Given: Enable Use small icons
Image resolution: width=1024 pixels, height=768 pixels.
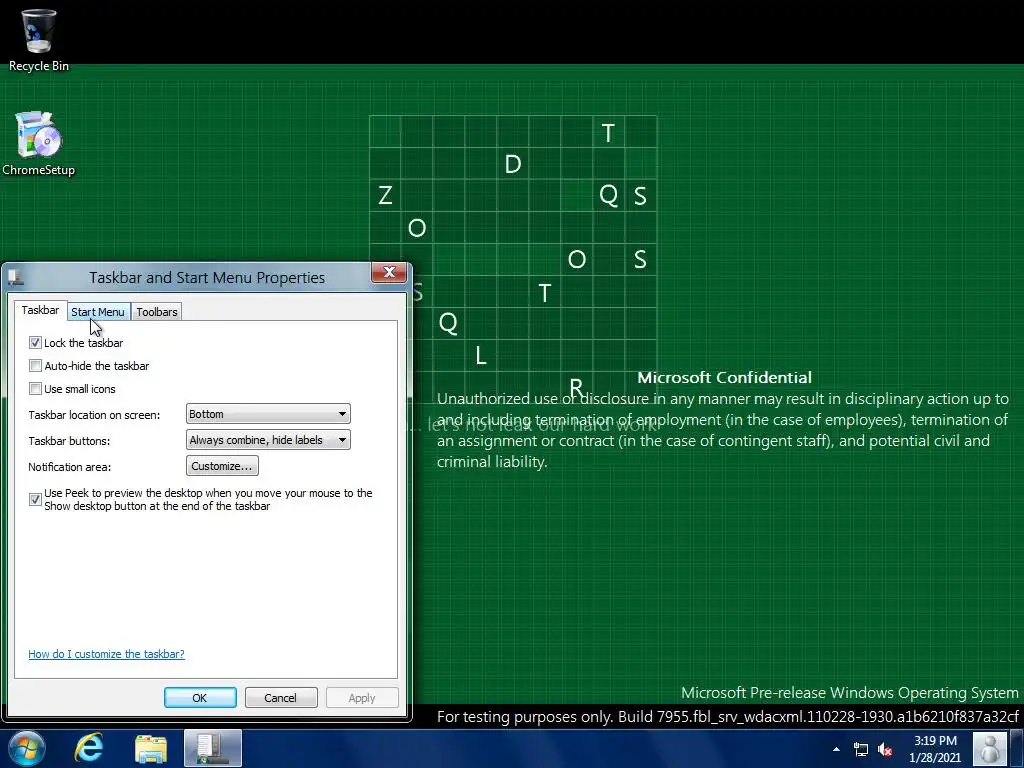Looking at the screenshot, I should click(35, 389).
